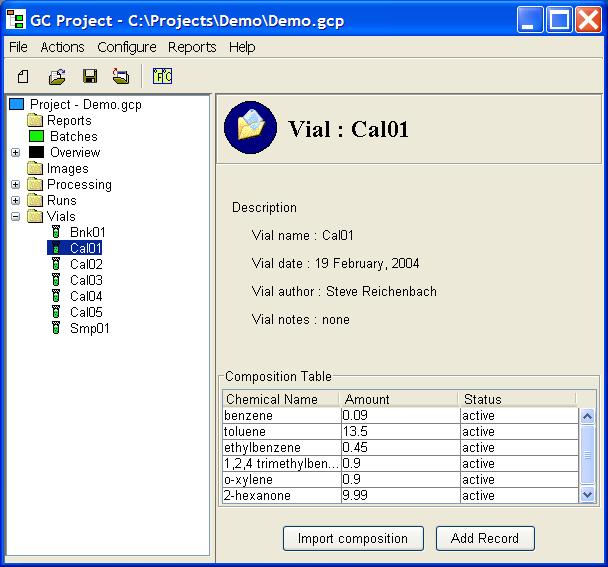
Task: Click the FC toolbar icon
Action: 162,76
